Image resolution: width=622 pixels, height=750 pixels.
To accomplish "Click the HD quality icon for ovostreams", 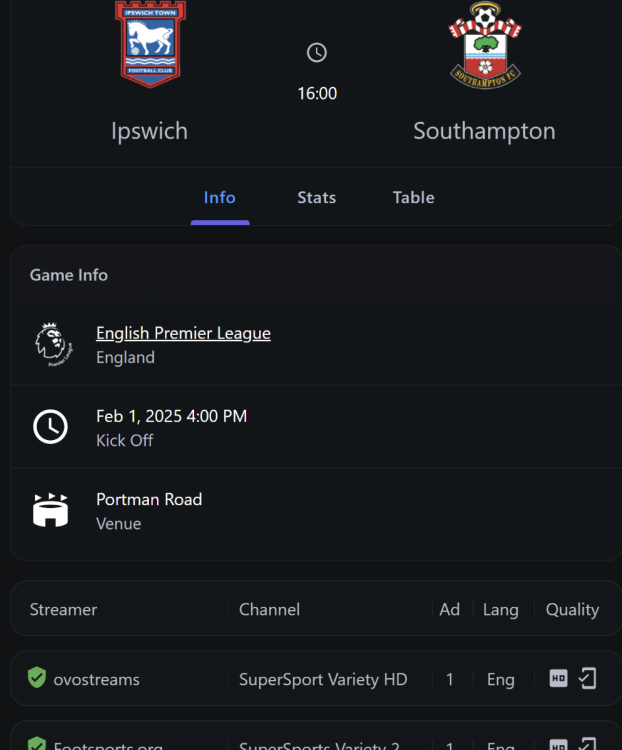I will point(559,679).
